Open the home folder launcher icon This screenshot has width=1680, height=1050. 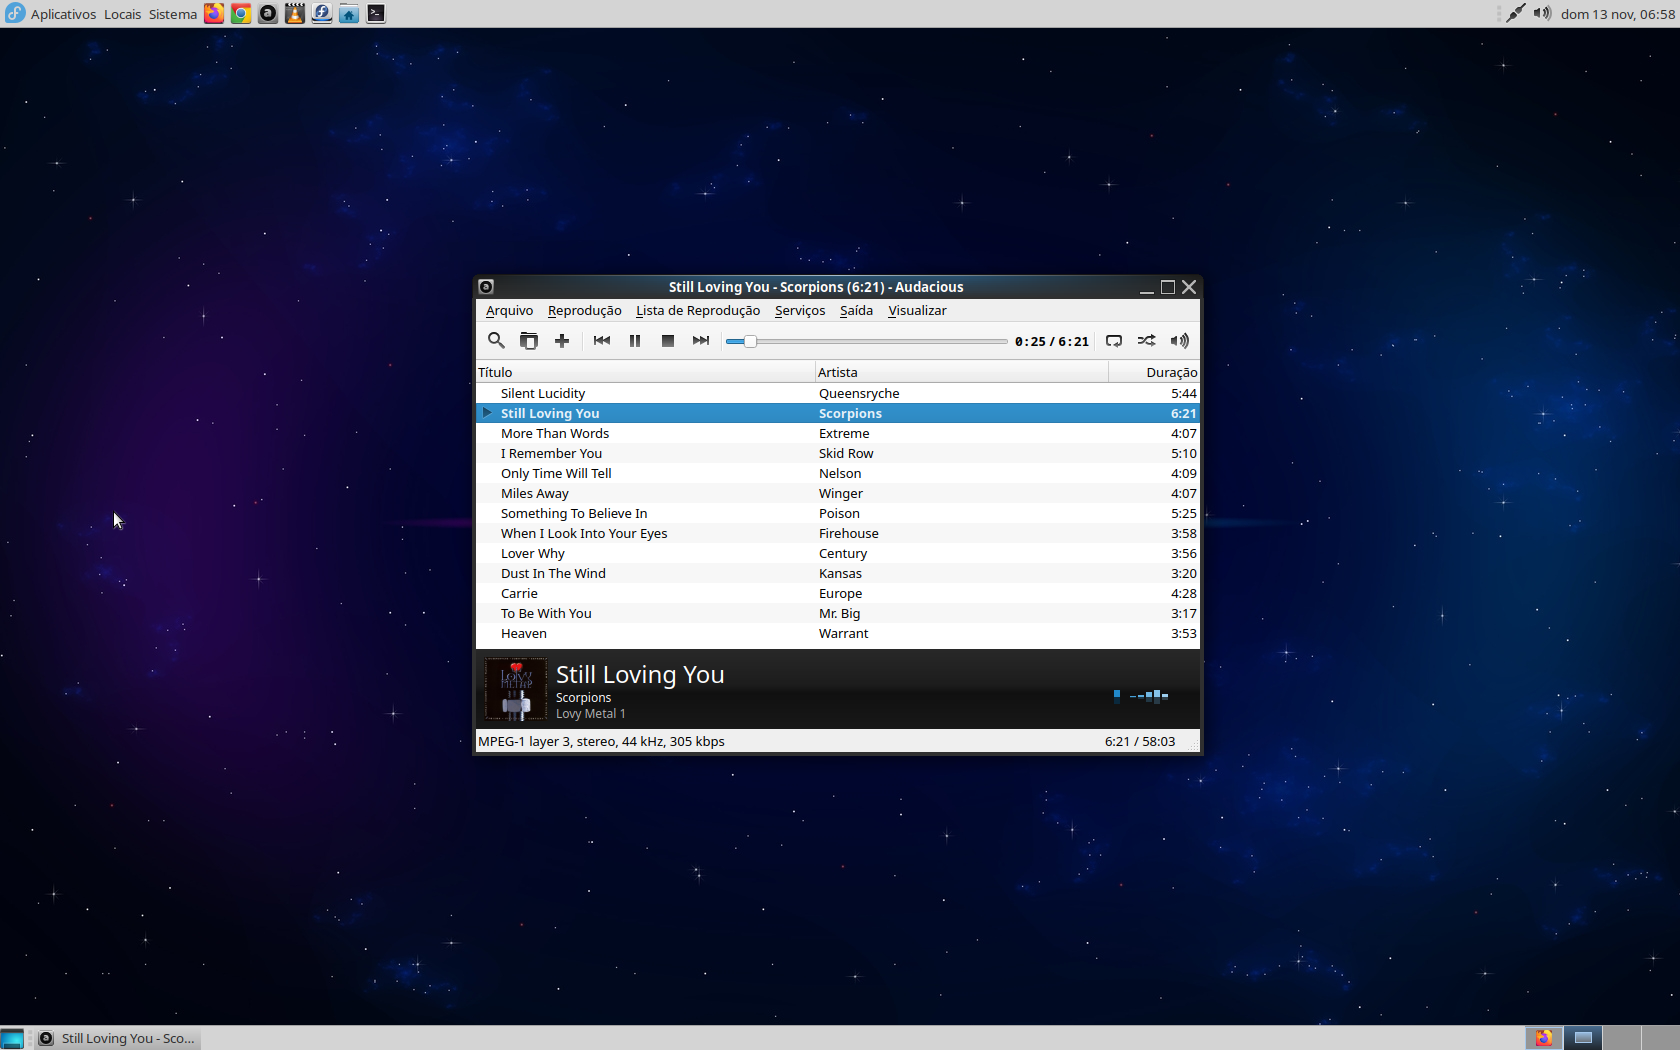(349, 14)
